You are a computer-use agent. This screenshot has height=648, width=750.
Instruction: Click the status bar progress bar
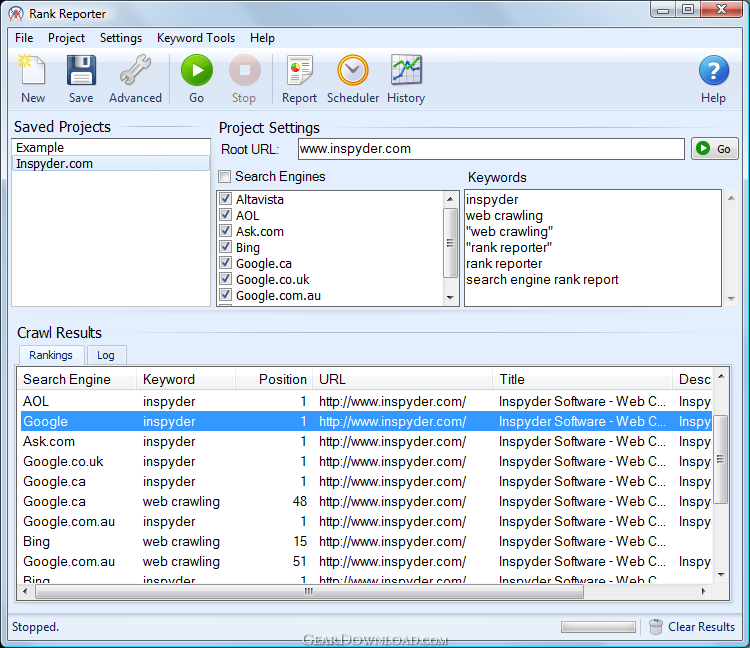pos(598,626)
